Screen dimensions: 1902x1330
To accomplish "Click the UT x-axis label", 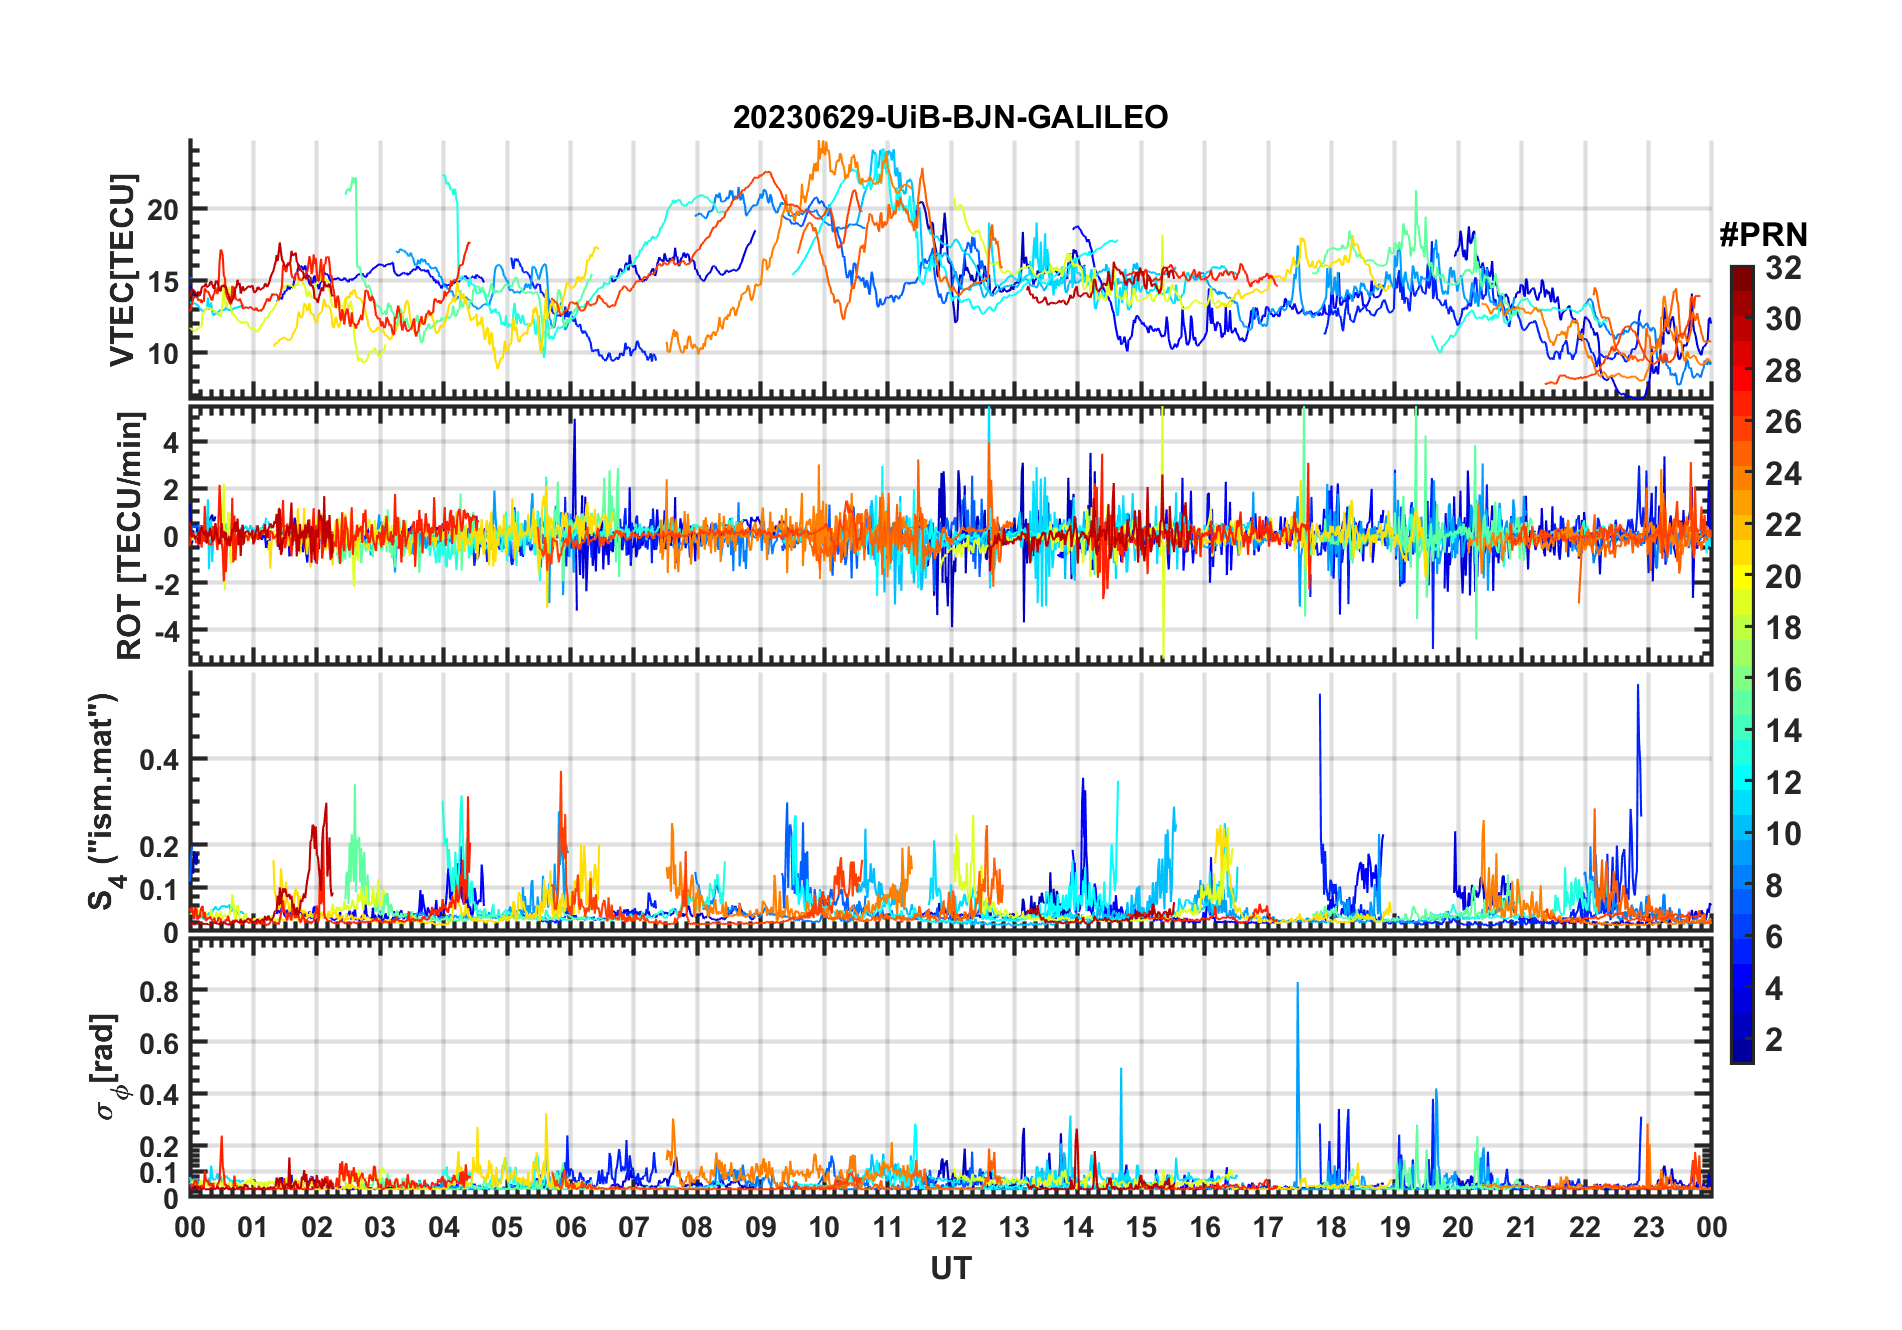I will tap(950, 1269).
